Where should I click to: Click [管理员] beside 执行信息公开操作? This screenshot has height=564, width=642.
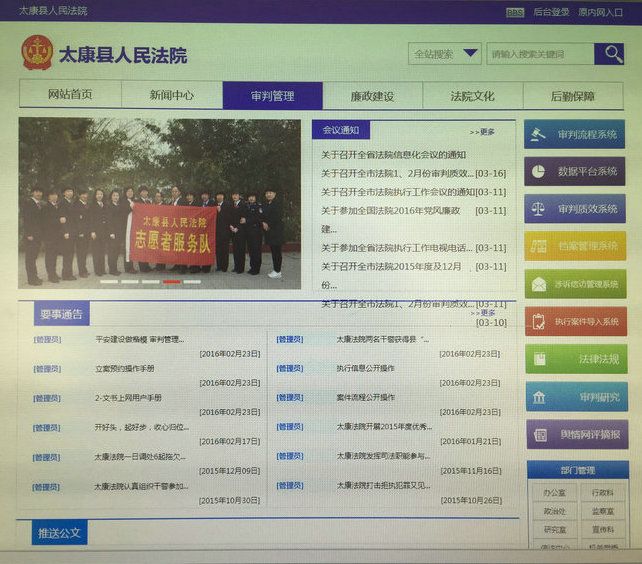coord(290,368)
